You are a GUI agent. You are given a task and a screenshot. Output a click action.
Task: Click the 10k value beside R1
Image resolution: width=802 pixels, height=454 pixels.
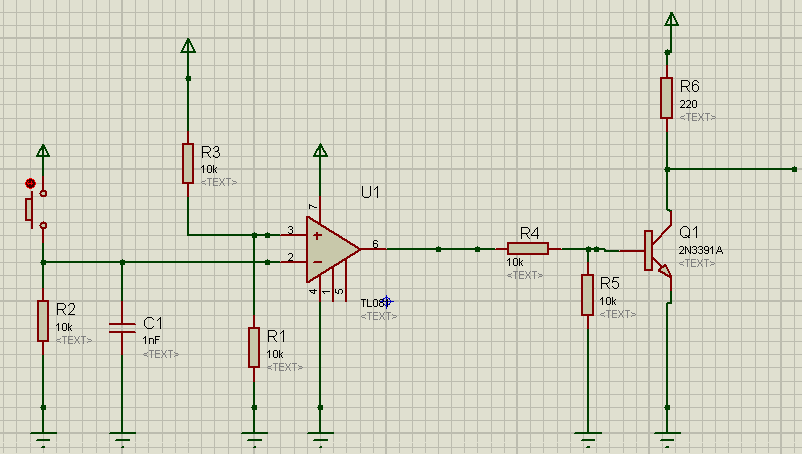click(x=275, y=354)
